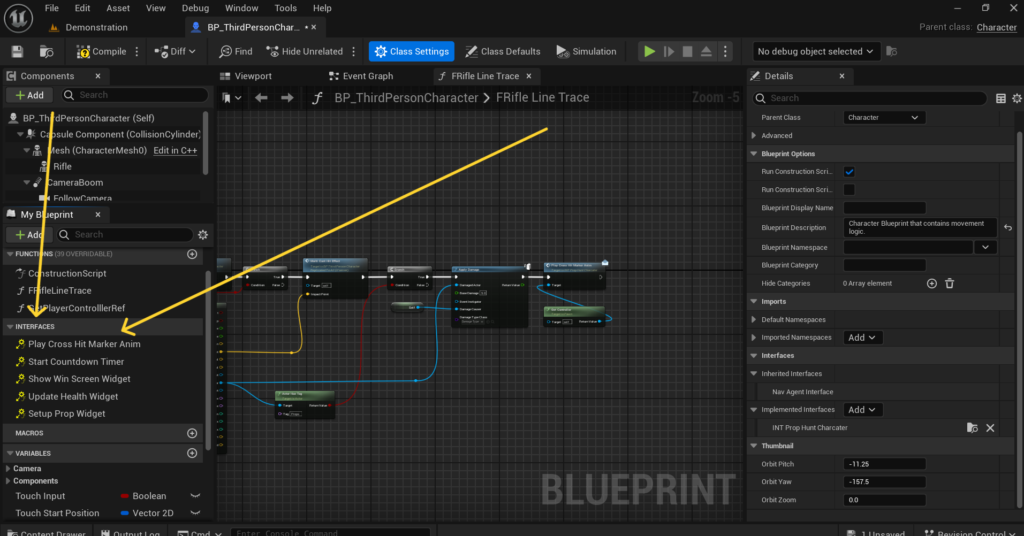Open the Debug menu
Screen dimensions: 1024x536
pos(195,8)
